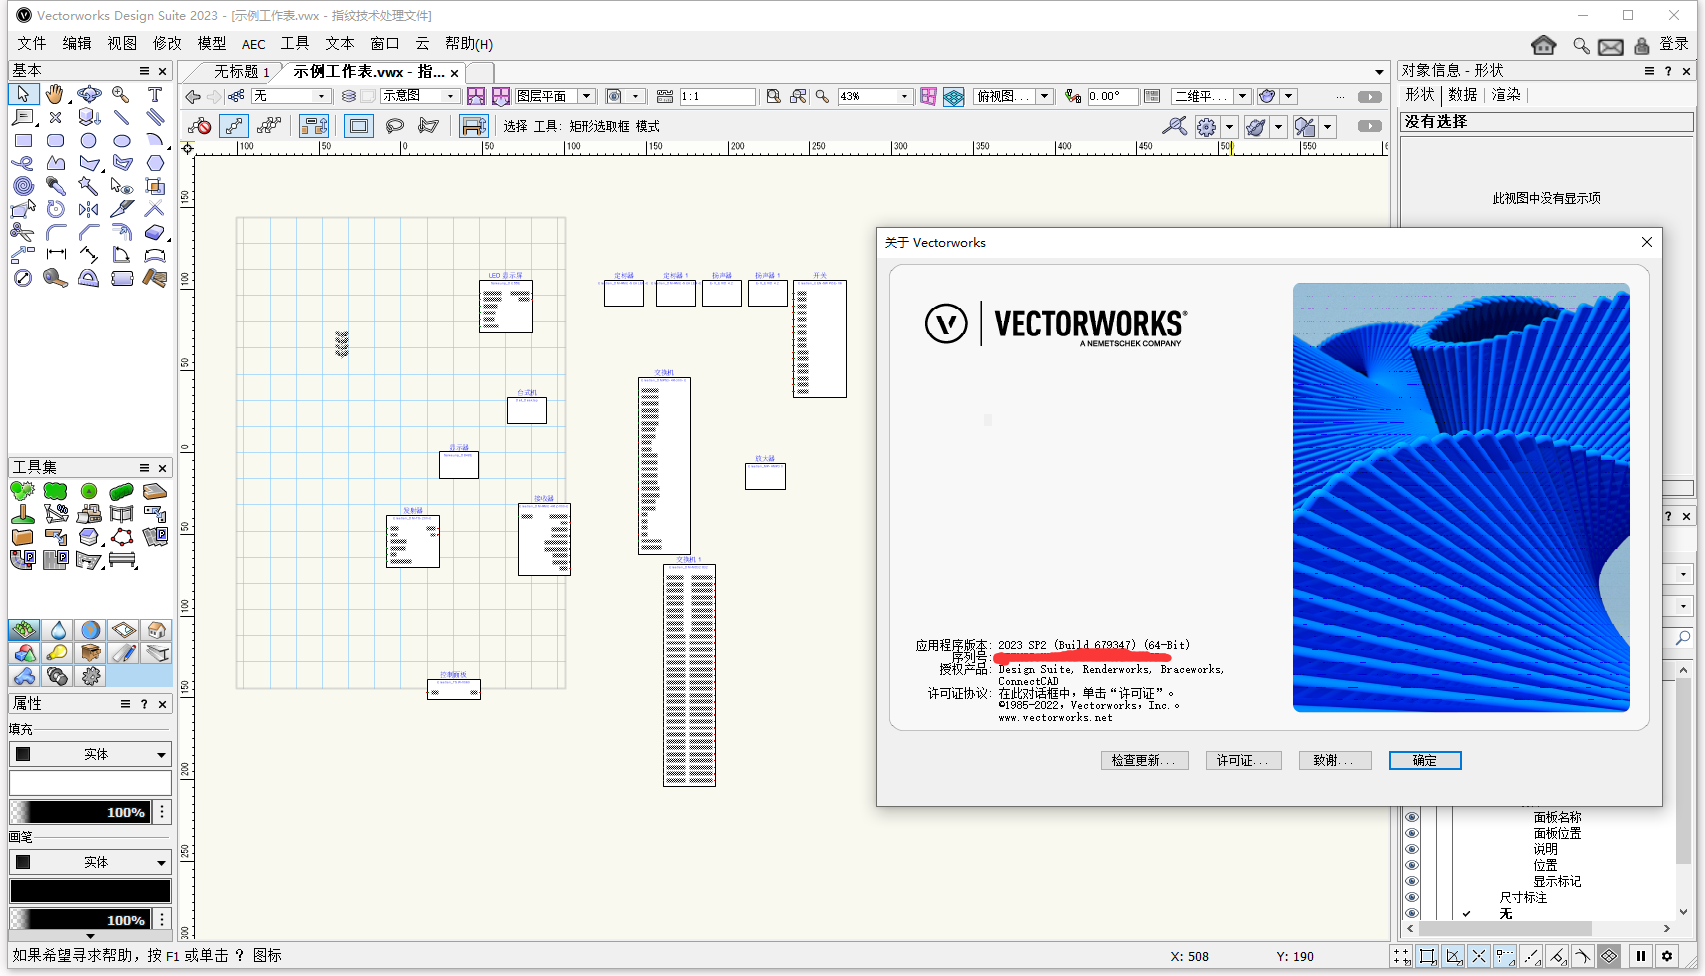Select the Circle tool
This screenshot has width=1705, height=976.
click(x=89, y=140)
